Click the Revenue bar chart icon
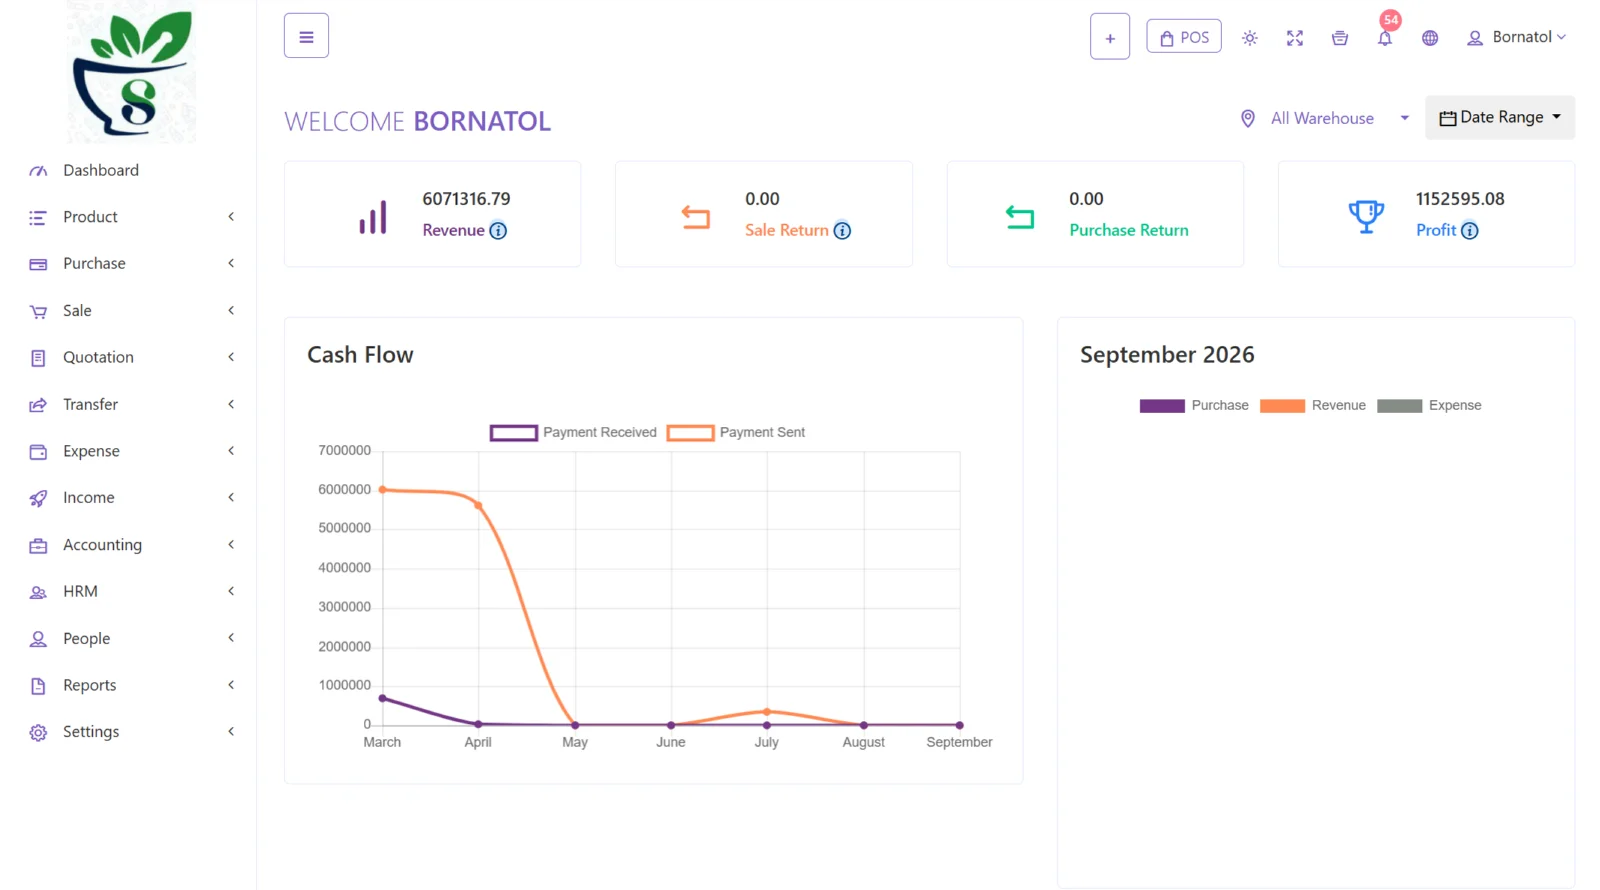The height and width of the screenshot is (890, 1600). [373, 217]
